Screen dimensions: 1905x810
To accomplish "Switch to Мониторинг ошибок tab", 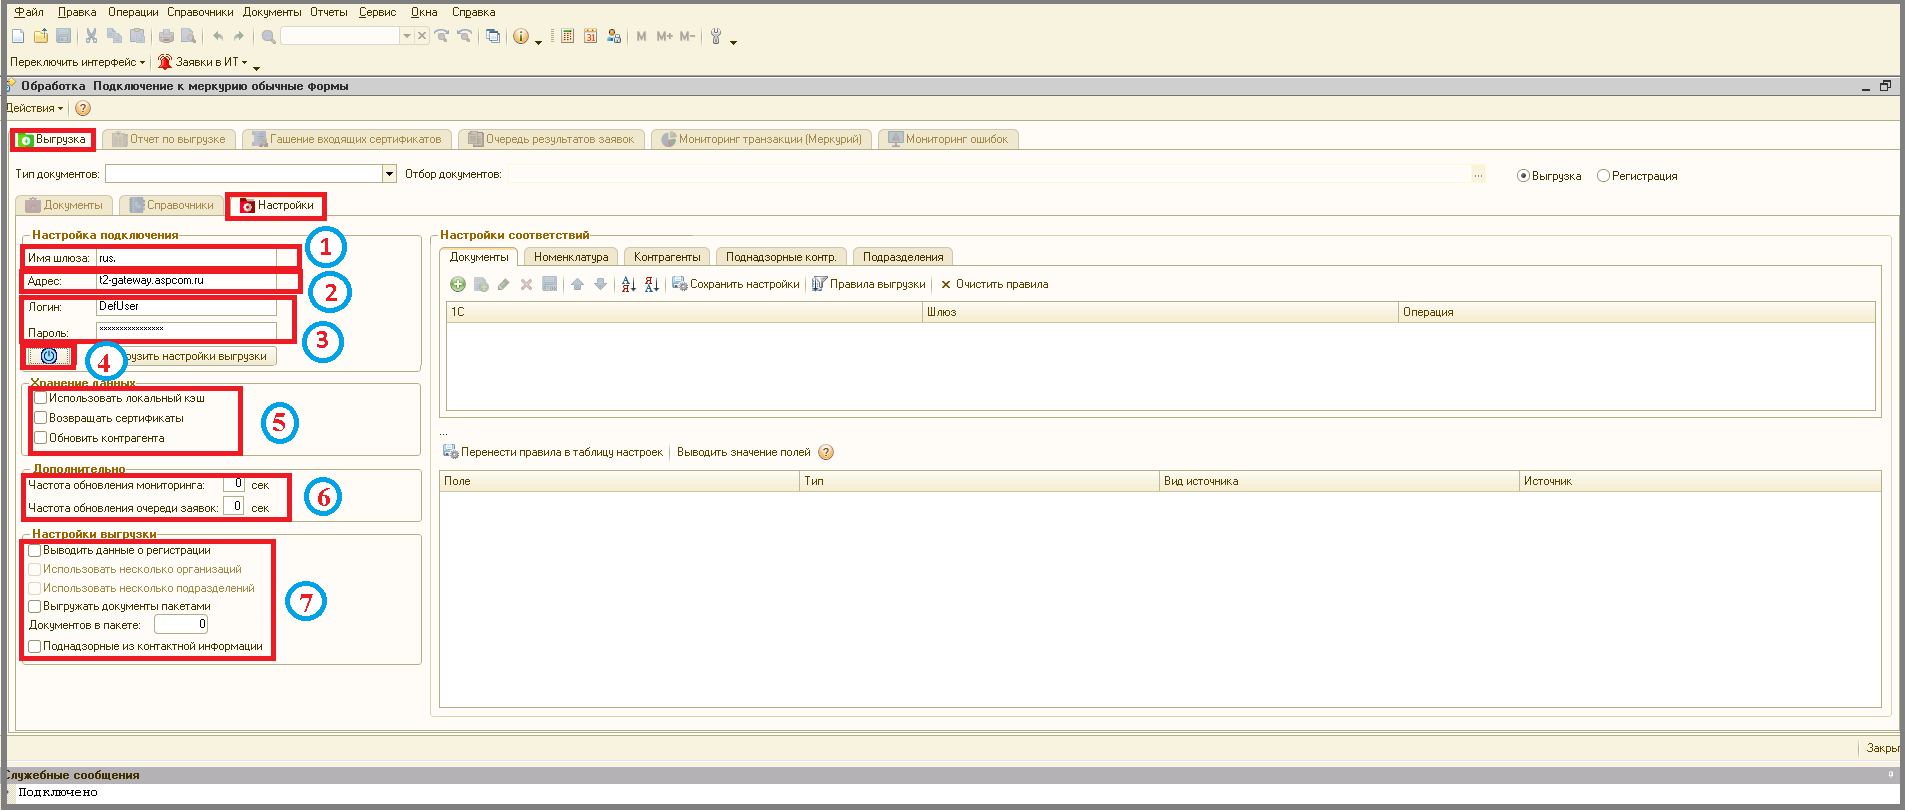I will 948,139.
